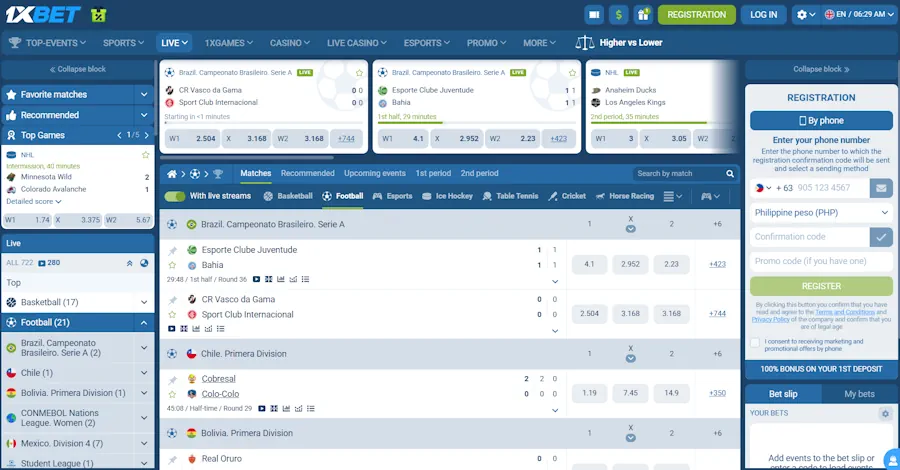Toggle With live streams switch
This screenshot has width=900, height=470.
(x=174, y=196)
